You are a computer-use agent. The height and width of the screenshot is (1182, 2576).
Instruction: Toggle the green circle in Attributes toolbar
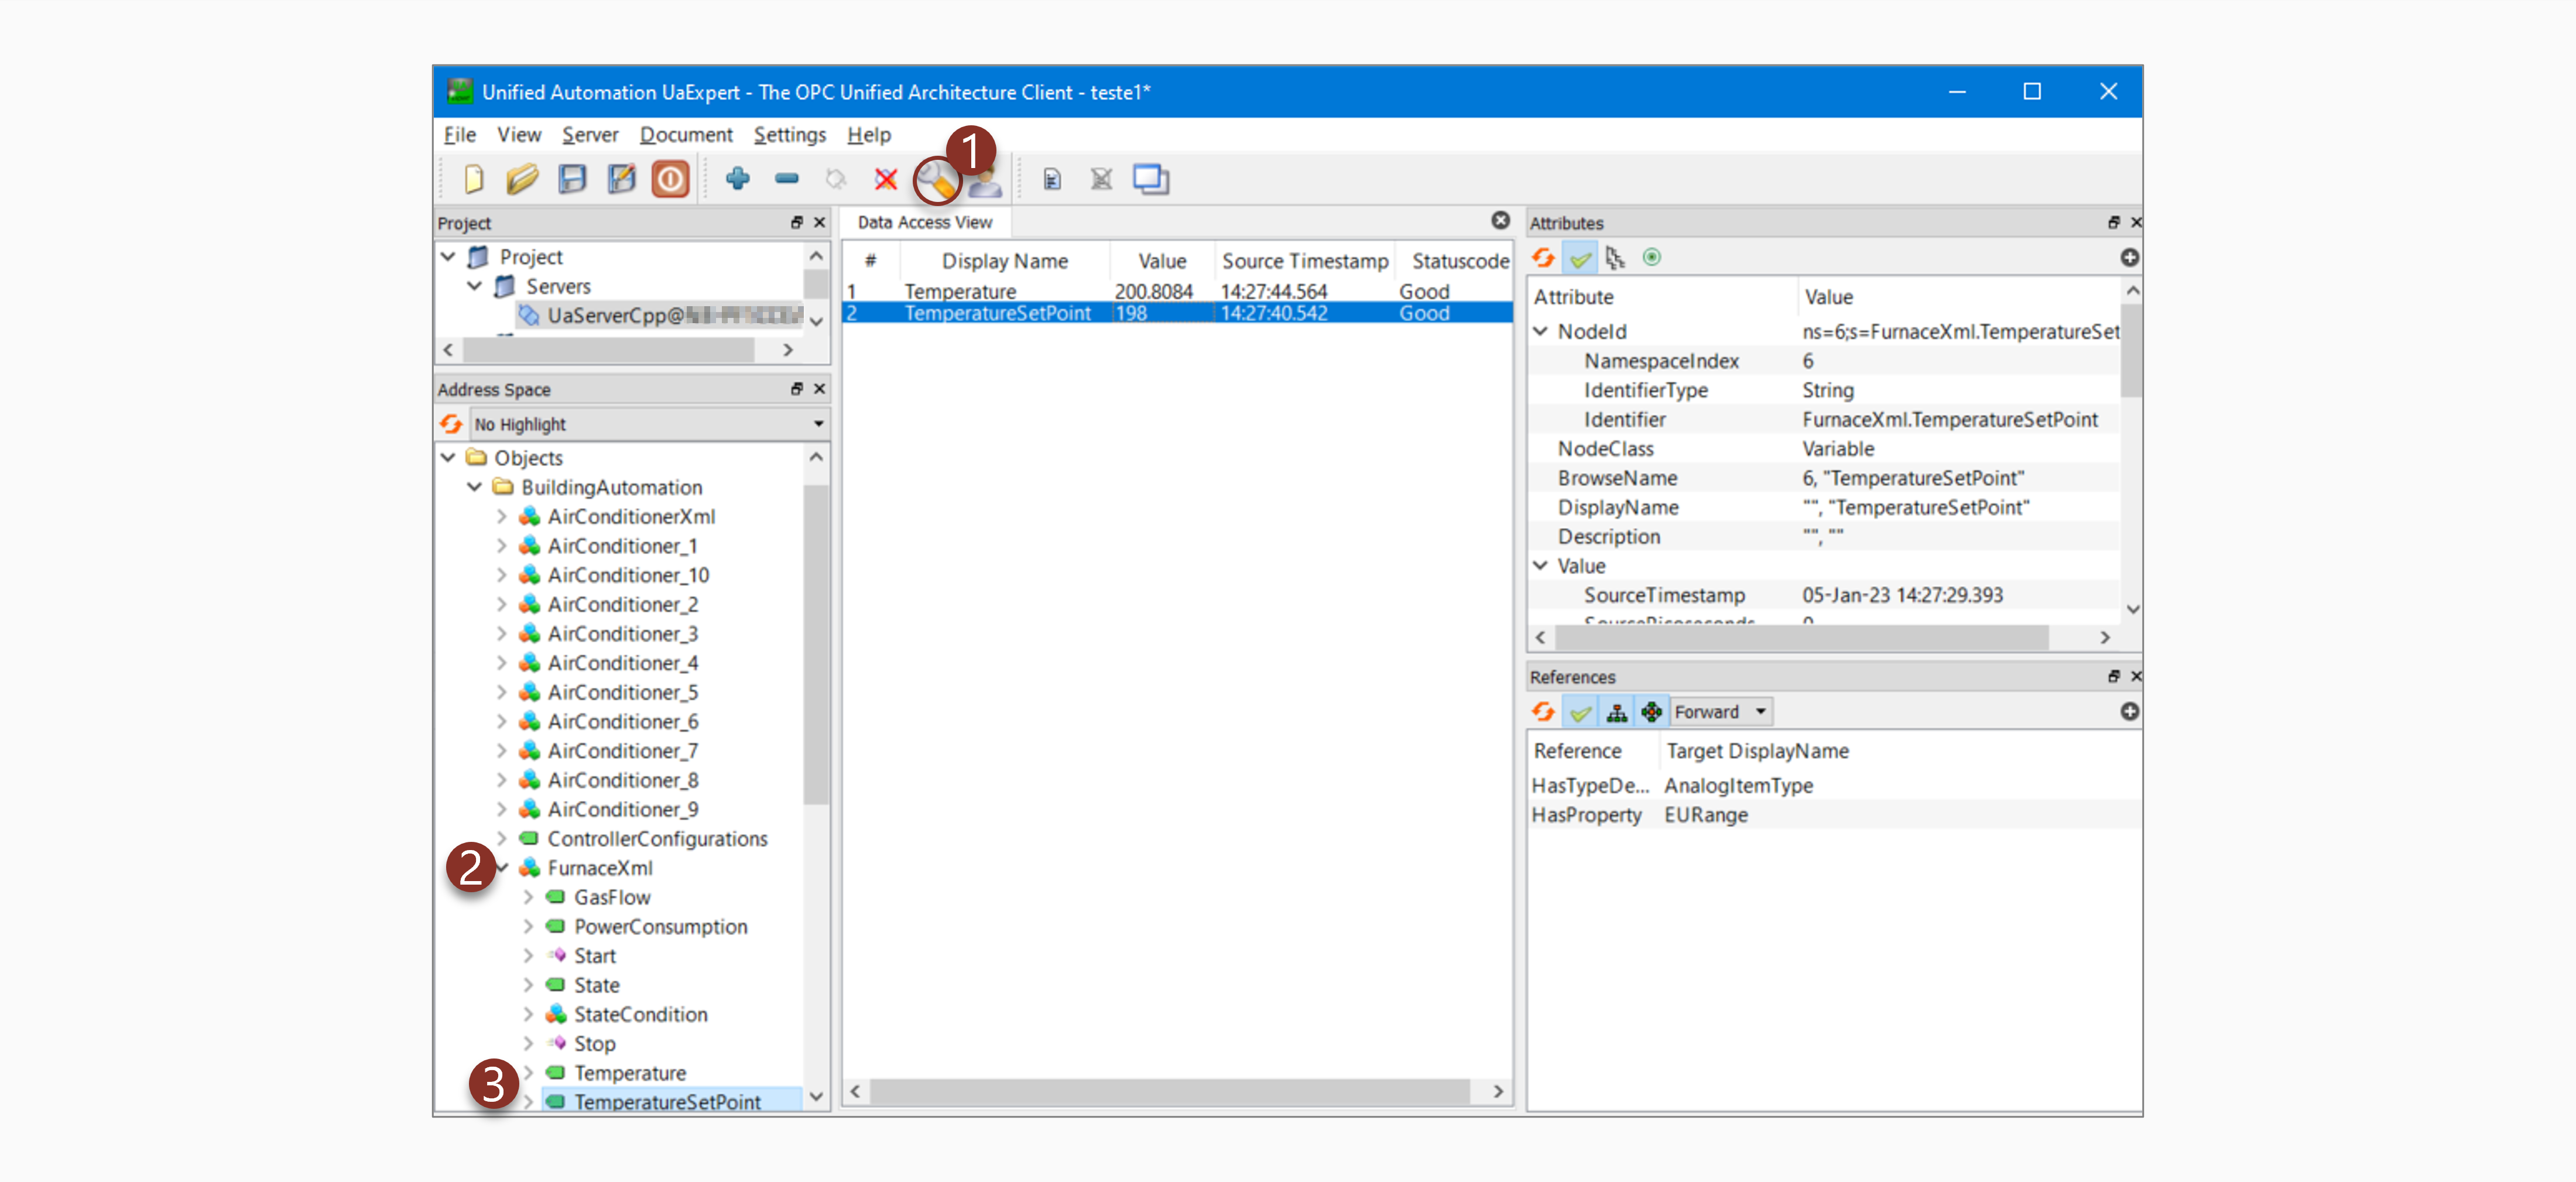tap(1652, 258)
